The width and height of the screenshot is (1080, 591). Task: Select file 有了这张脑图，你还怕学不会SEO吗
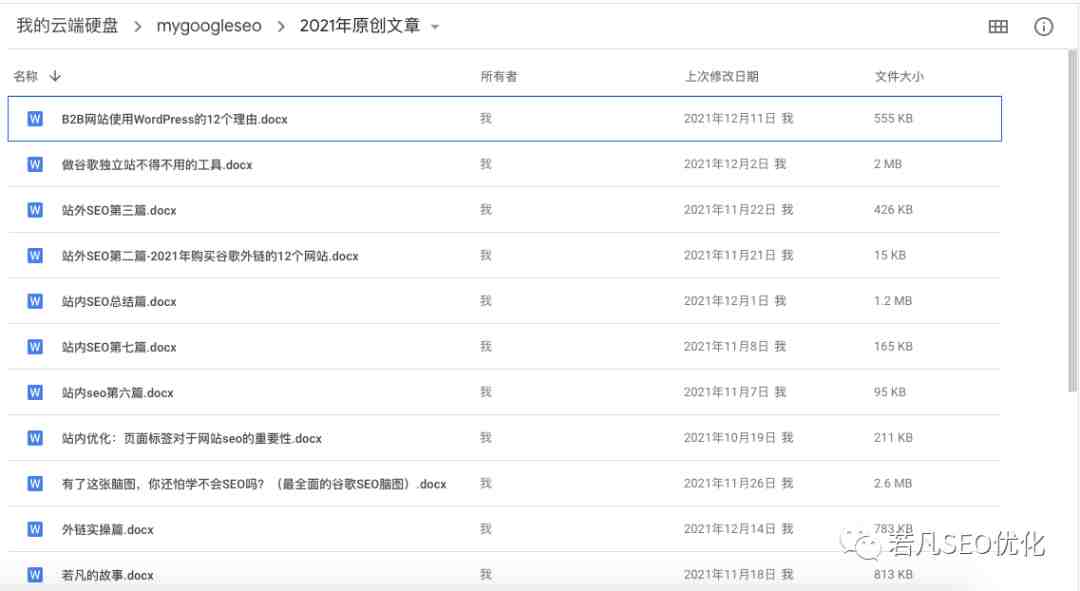point(254,484)
